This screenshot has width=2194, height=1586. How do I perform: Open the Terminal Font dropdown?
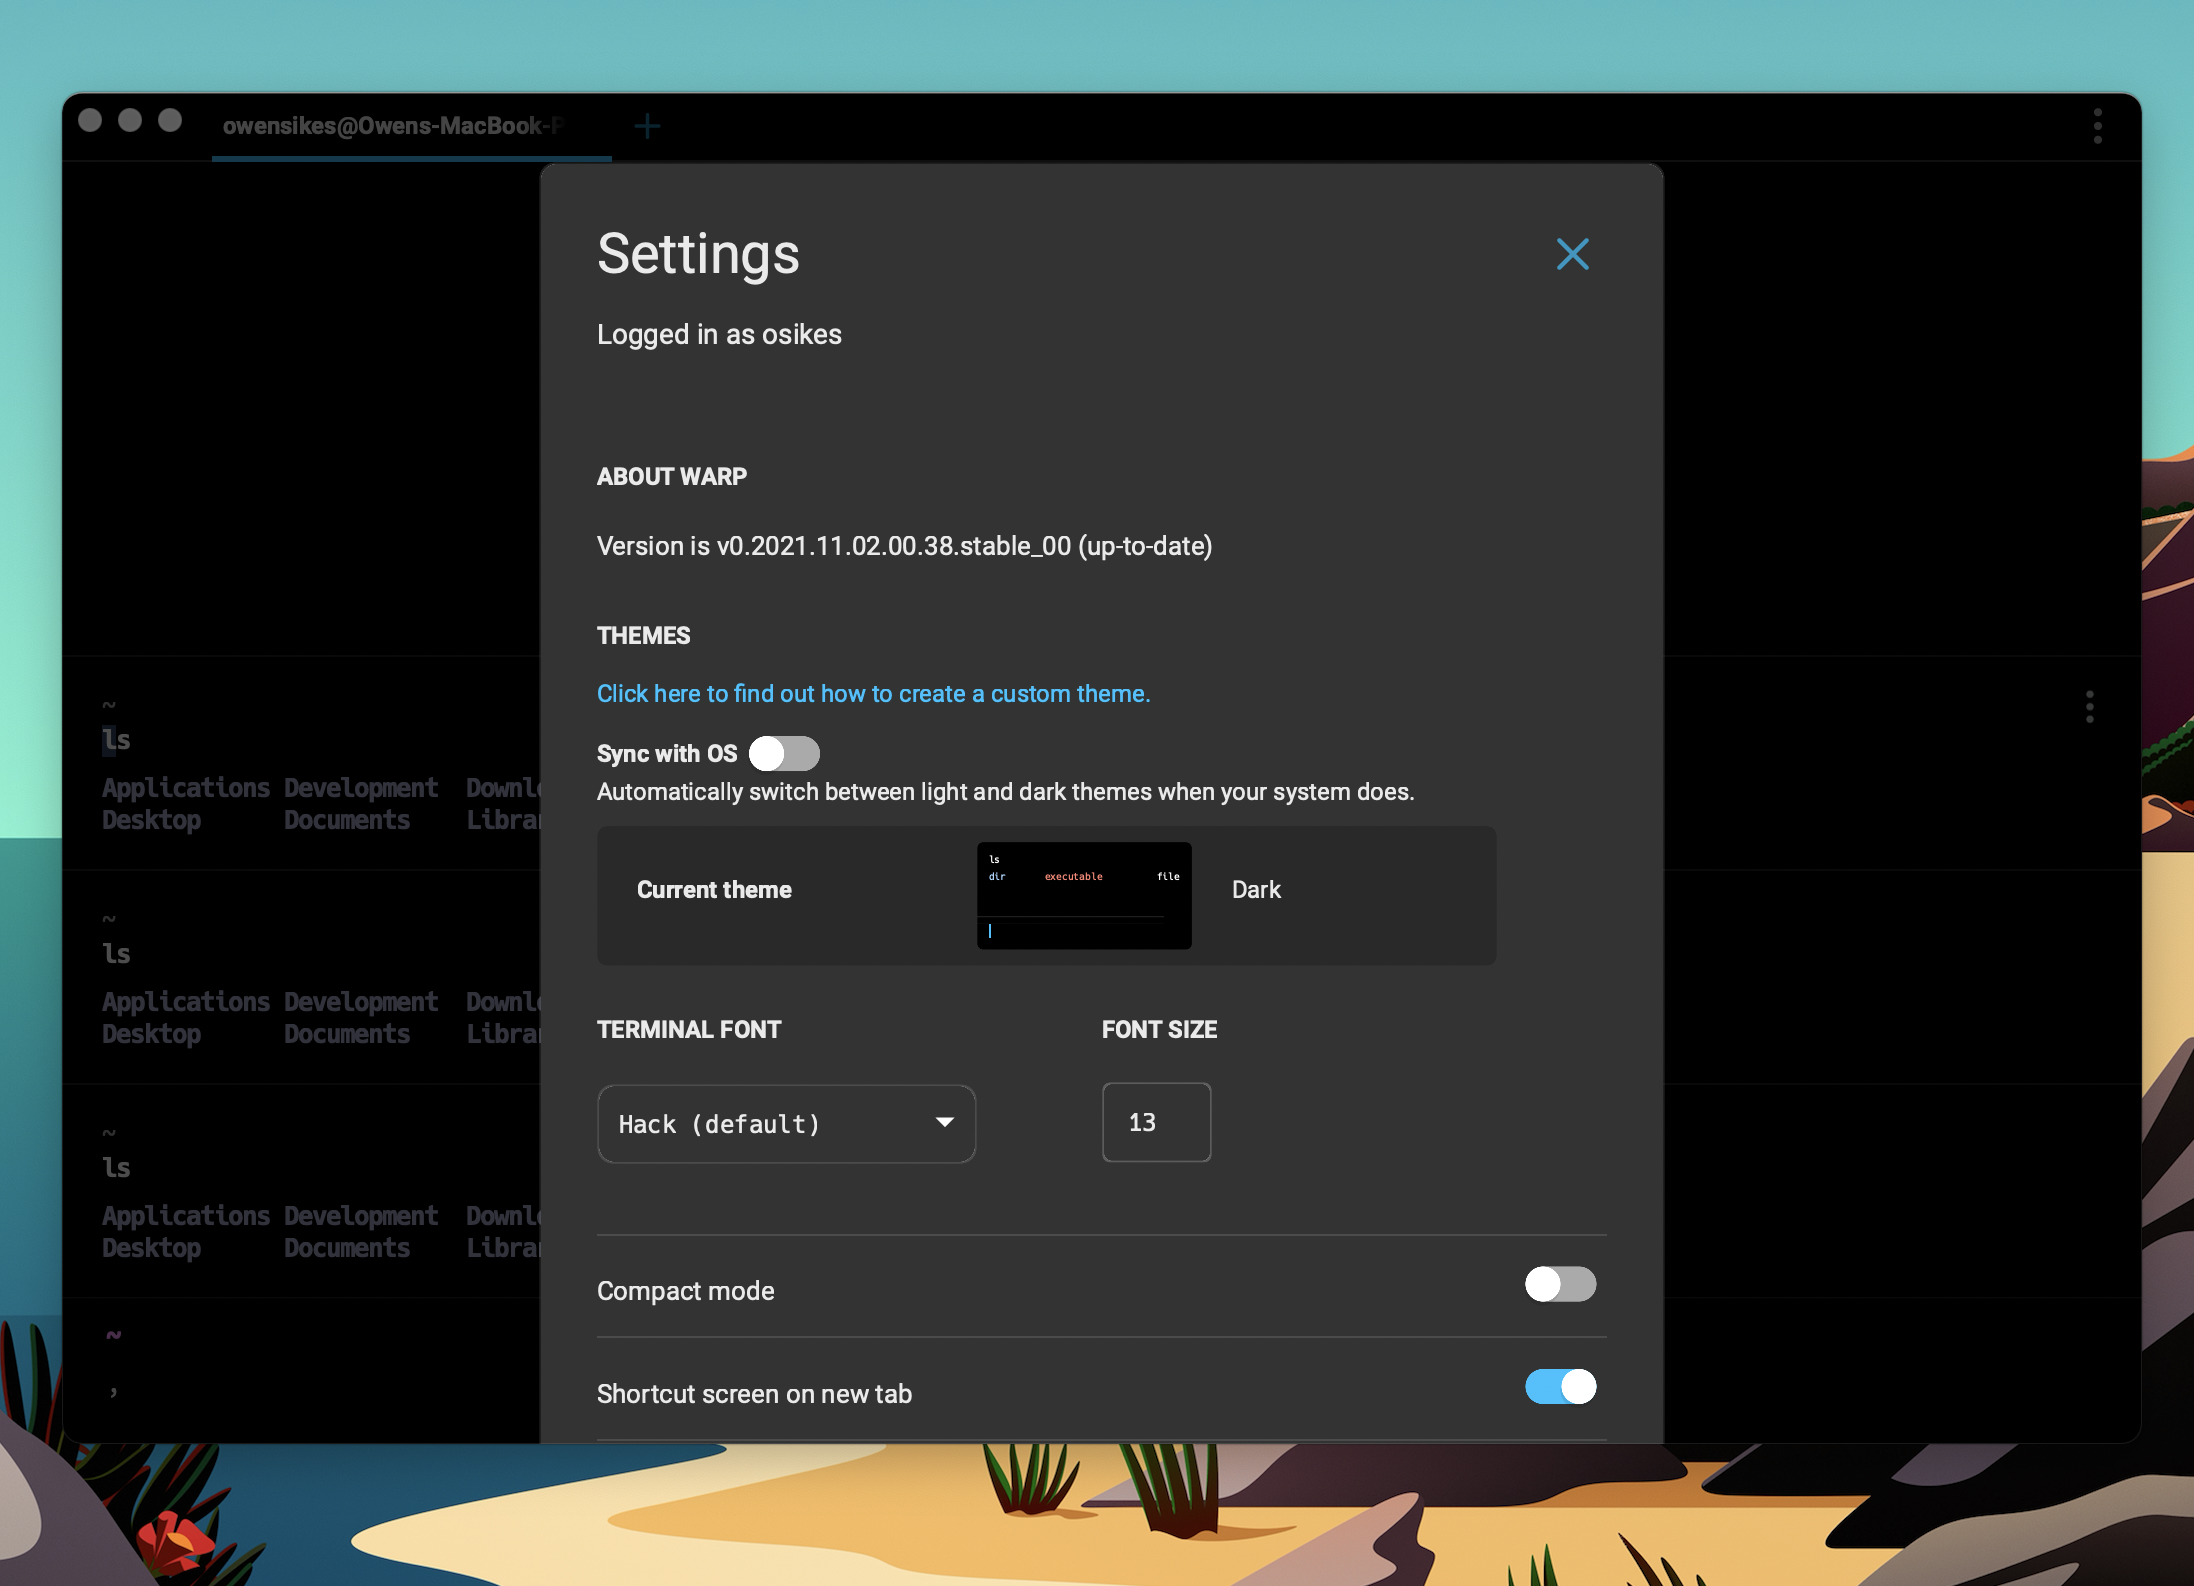[786, 1123]
